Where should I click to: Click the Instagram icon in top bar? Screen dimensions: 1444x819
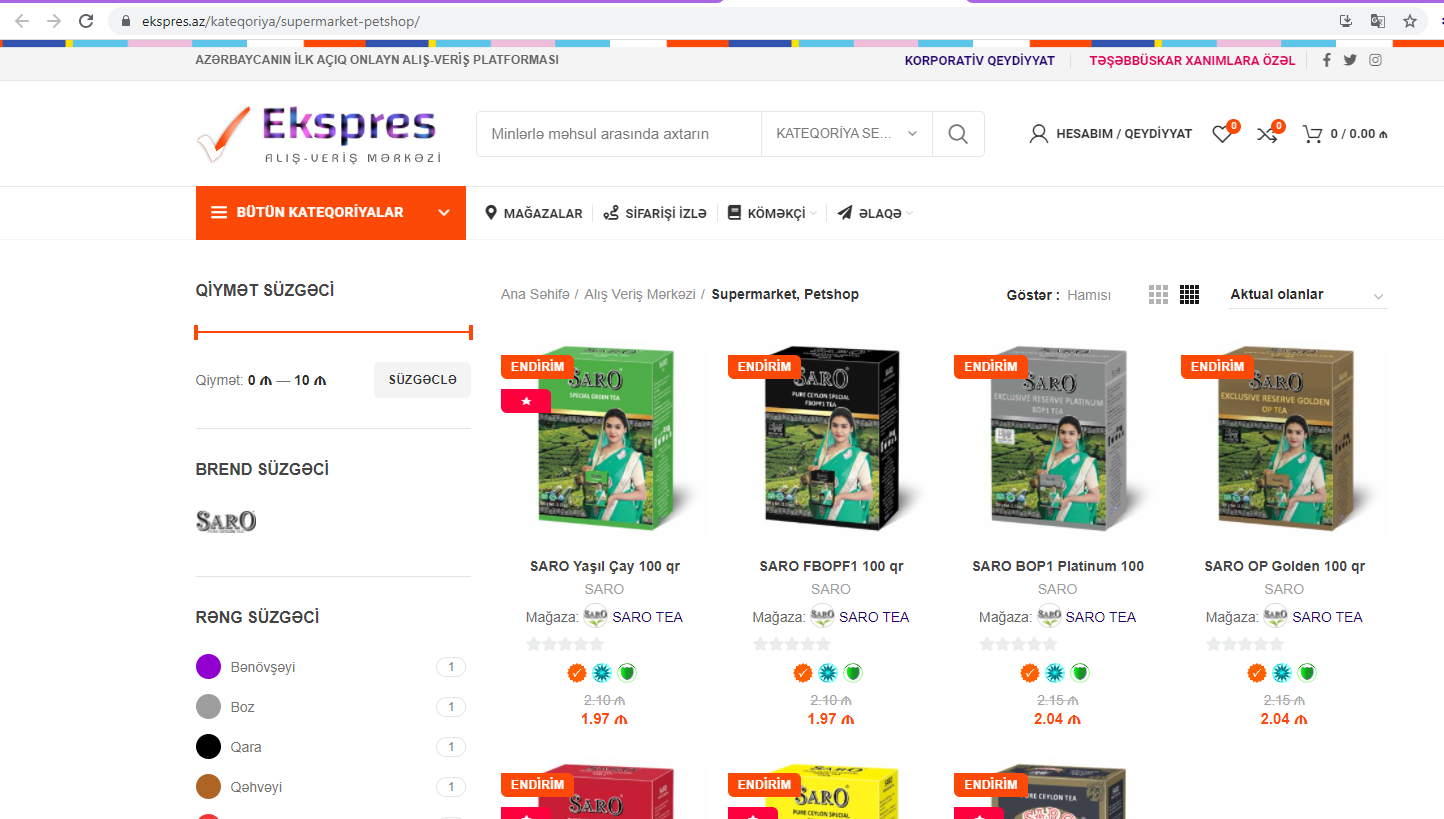coord(1375,60)
